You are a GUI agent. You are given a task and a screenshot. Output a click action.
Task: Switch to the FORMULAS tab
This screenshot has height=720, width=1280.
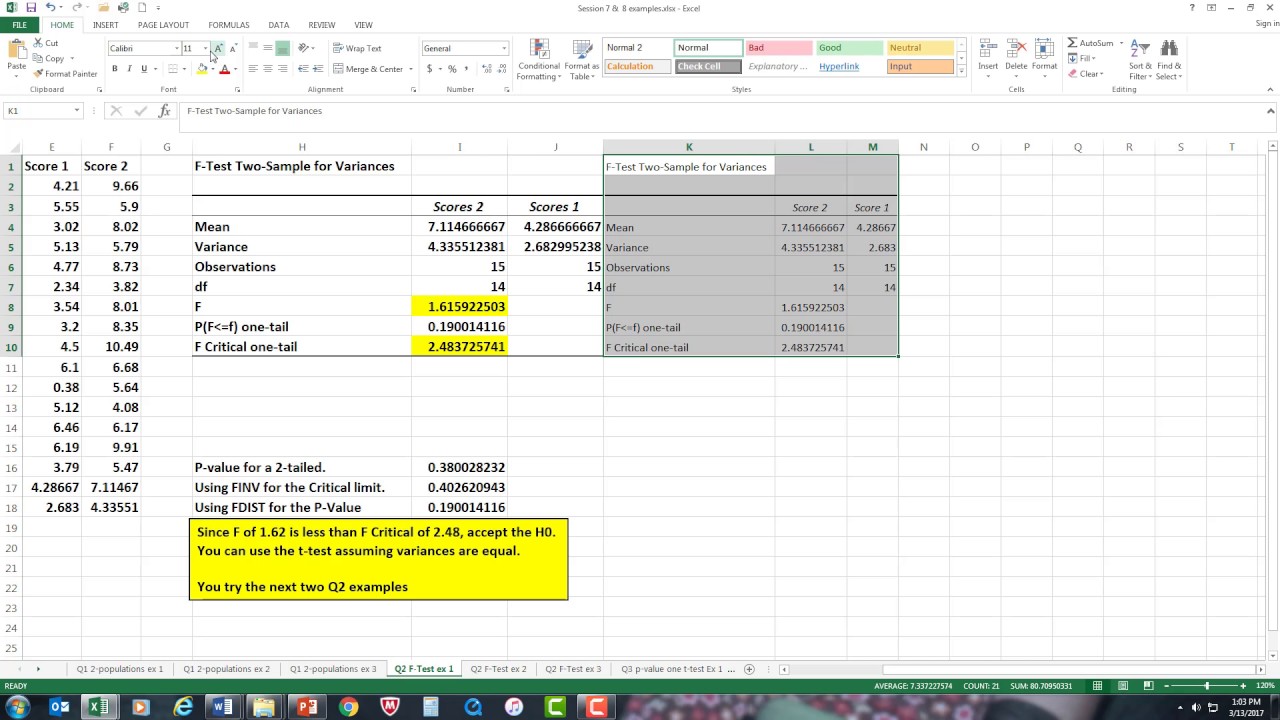pos(229,25)
